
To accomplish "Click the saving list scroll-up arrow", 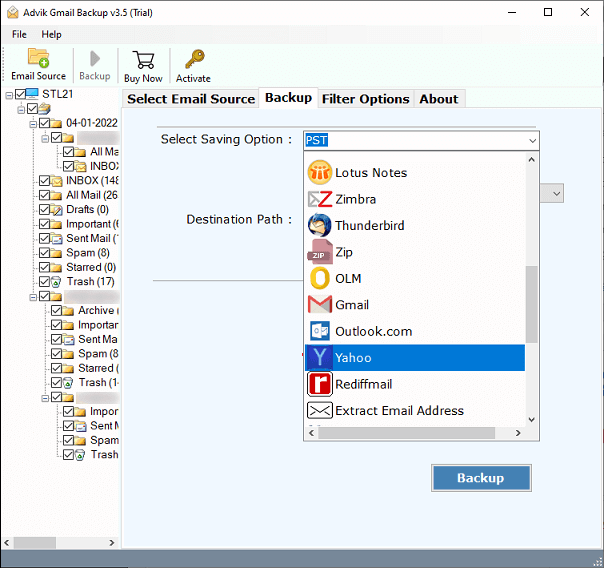I will click(x=532, y=159).
